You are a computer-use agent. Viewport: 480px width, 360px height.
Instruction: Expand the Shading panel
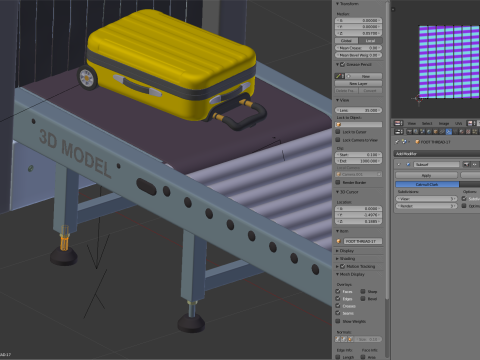[x=337, y=259]
